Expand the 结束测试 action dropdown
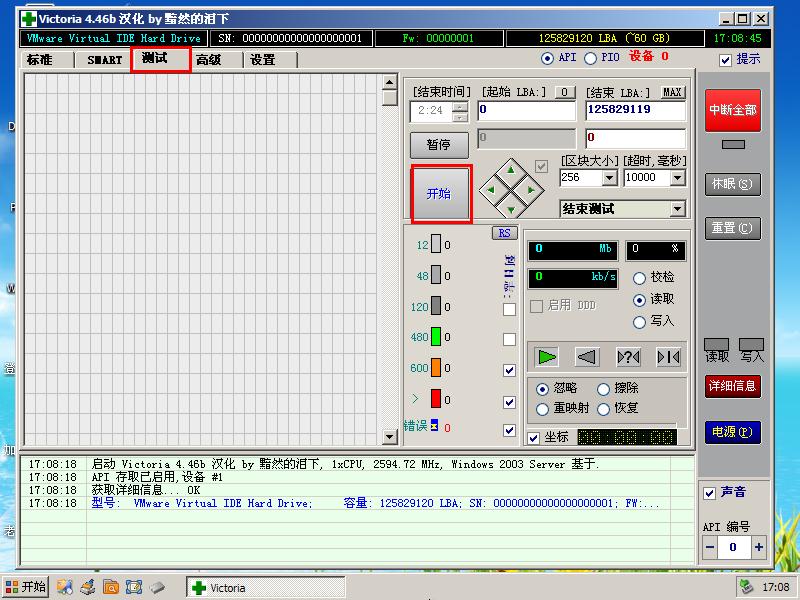The width and height of the screenshot is (800, 600). 678,209
